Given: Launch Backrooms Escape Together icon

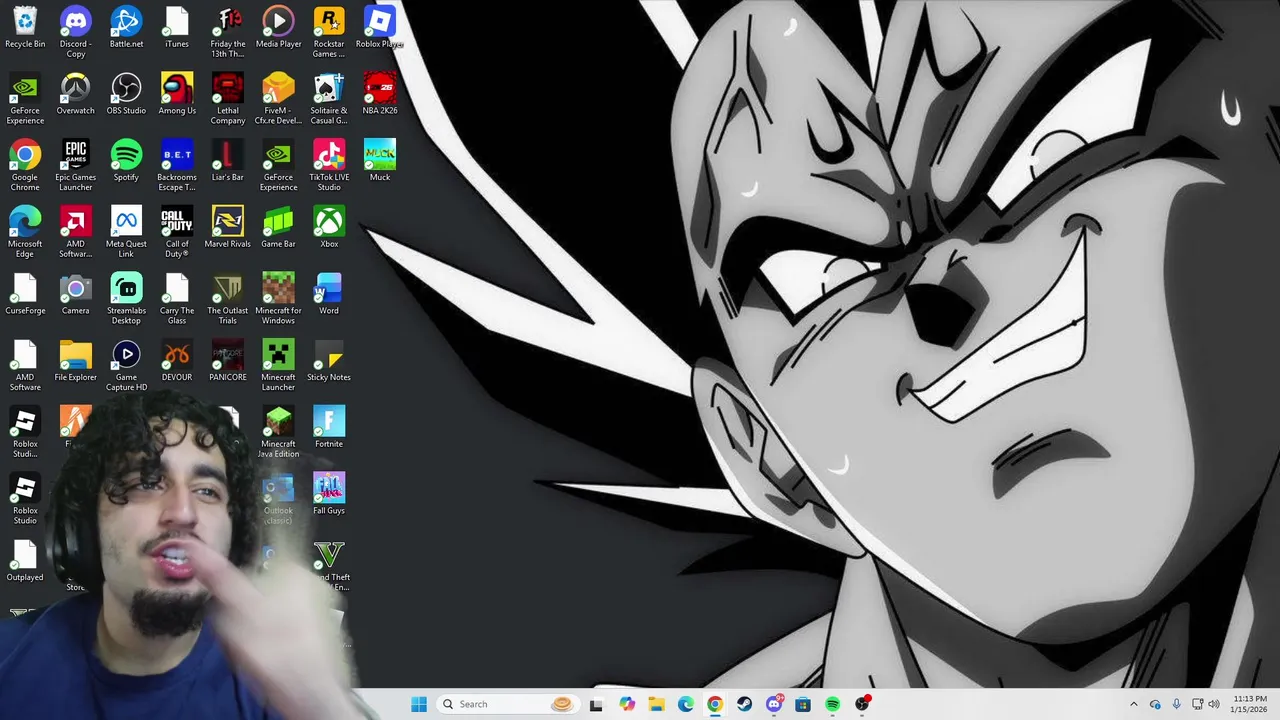Looking at the screenshot, I should pos(177,166).
